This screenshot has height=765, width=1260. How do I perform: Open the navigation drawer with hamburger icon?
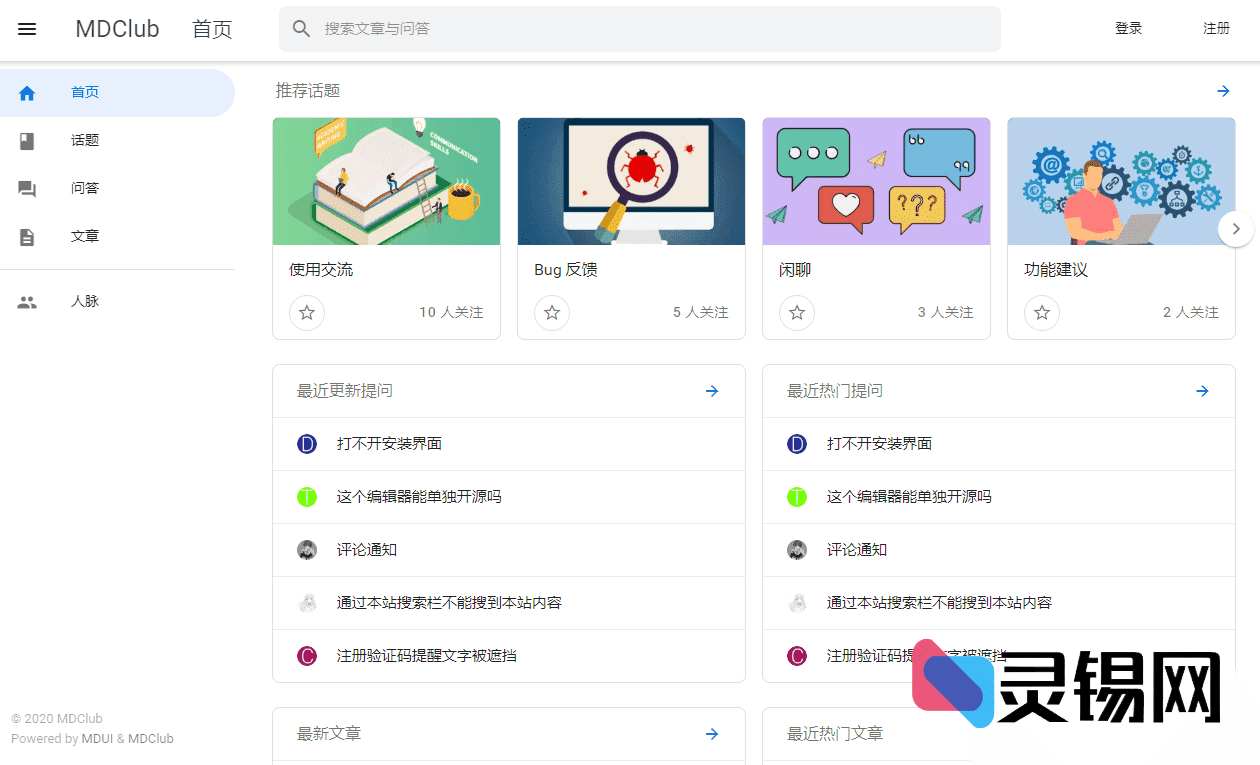point(27,29)
